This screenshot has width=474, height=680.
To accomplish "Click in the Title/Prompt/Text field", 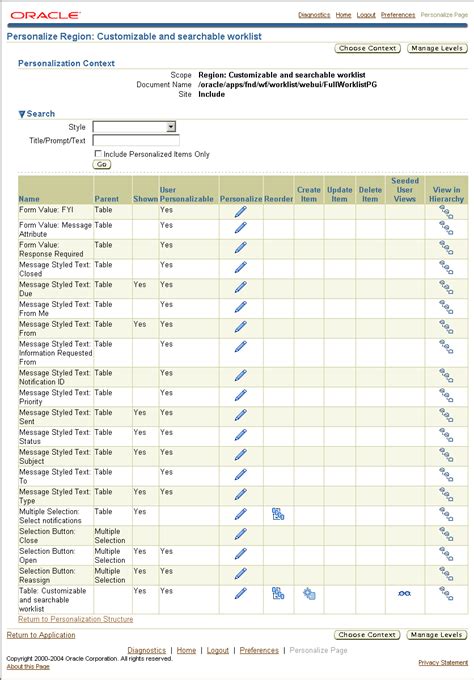I will pos(136,140).
